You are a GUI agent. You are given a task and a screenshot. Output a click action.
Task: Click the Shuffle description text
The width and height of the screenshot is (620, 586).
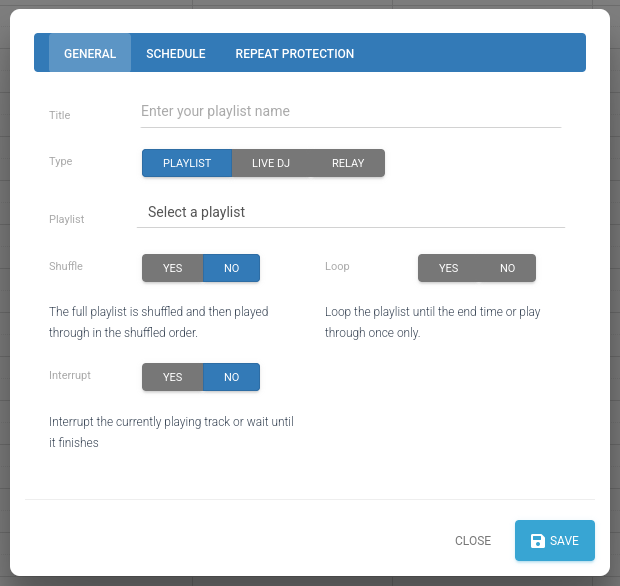159,322
